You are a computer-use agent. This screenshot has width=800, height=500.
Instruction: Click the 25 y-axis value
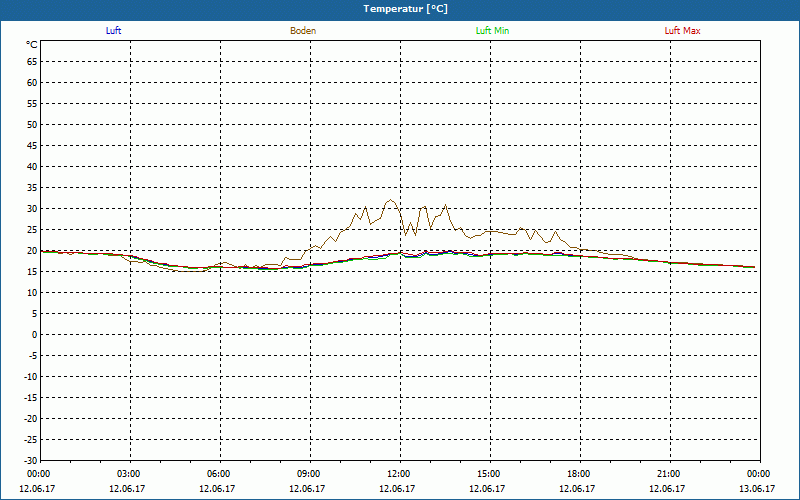point(32,230)
